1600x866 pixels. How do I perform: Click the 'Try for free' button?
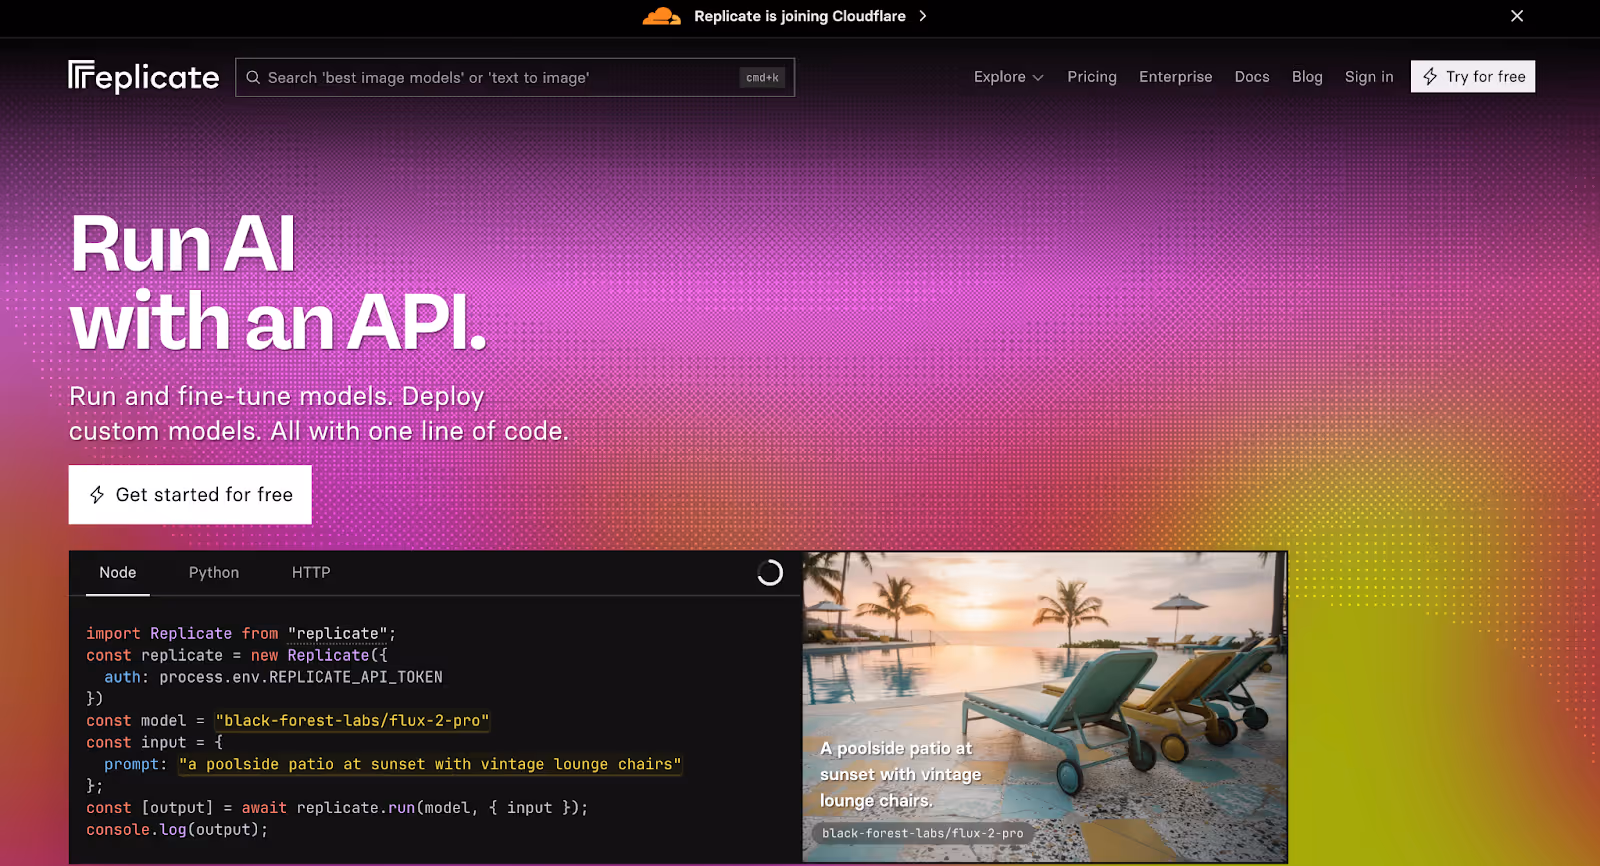pyautogui.click(x=1473, y=76)
